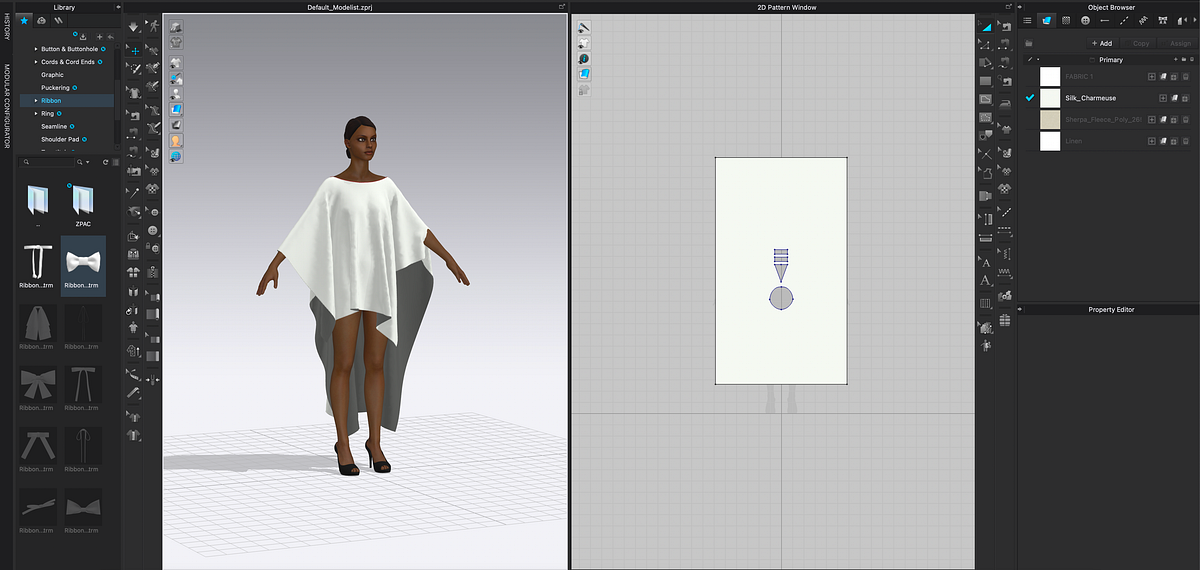Click the blue highlighted surface icon in 3D window
Screen dimensions: 1200x570
click(176, 109)
